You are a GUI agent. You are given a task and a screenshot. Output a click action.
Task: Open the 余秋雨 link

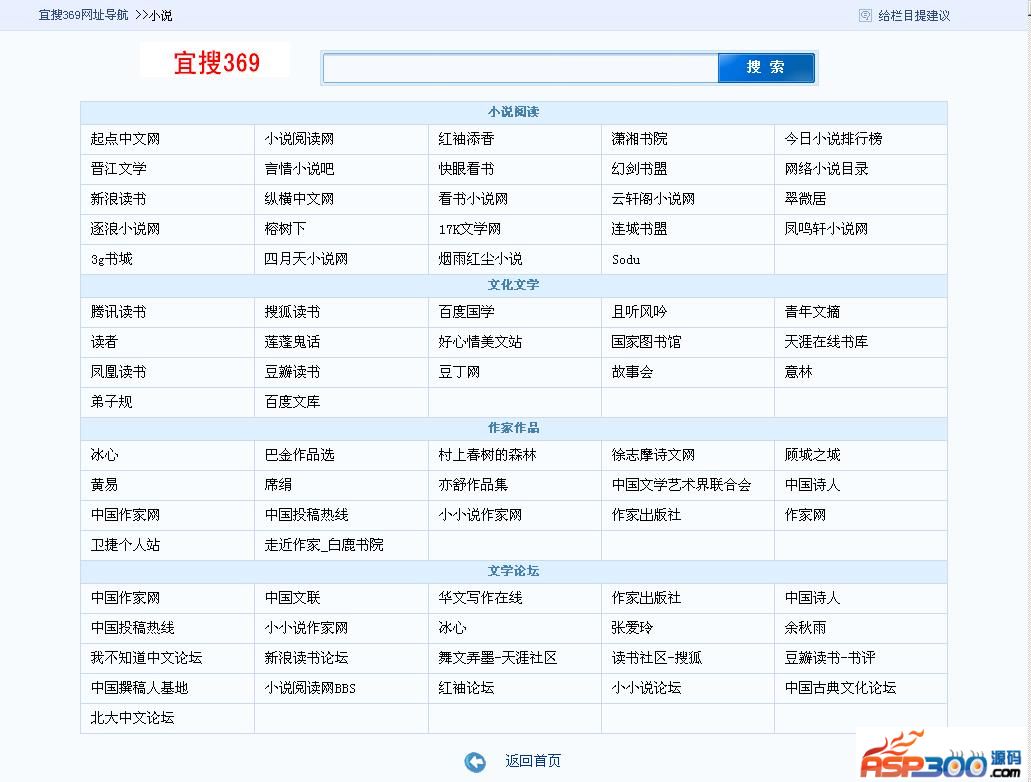805,627
